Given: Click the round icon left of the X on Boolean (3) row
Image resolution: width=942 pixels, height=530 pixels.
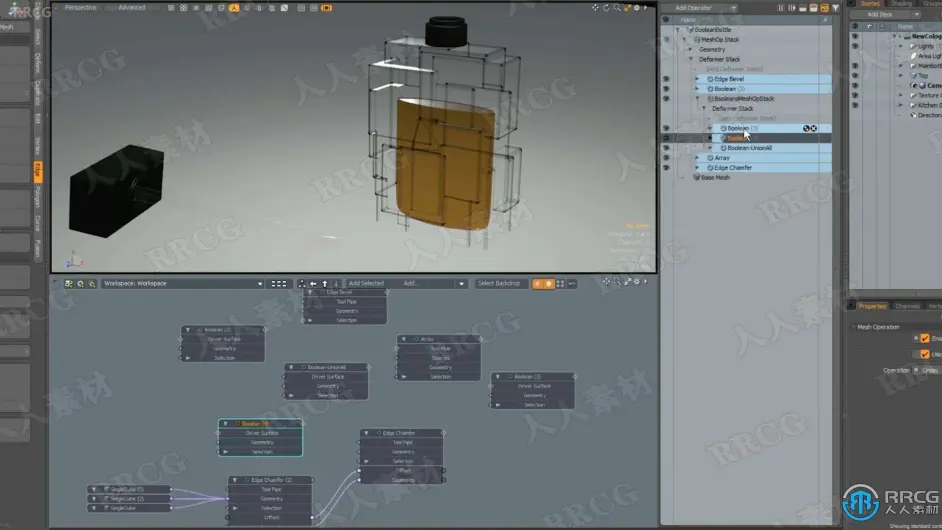Looking at the screenshot, I should click(806, 129).
